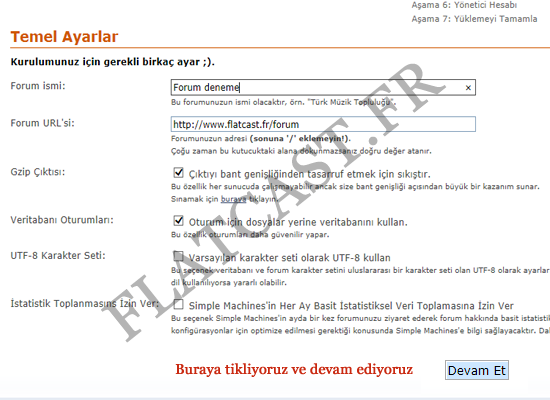Click the Devam Et button
The width and height of the screenshot is (550, 400).
point(477,370)
